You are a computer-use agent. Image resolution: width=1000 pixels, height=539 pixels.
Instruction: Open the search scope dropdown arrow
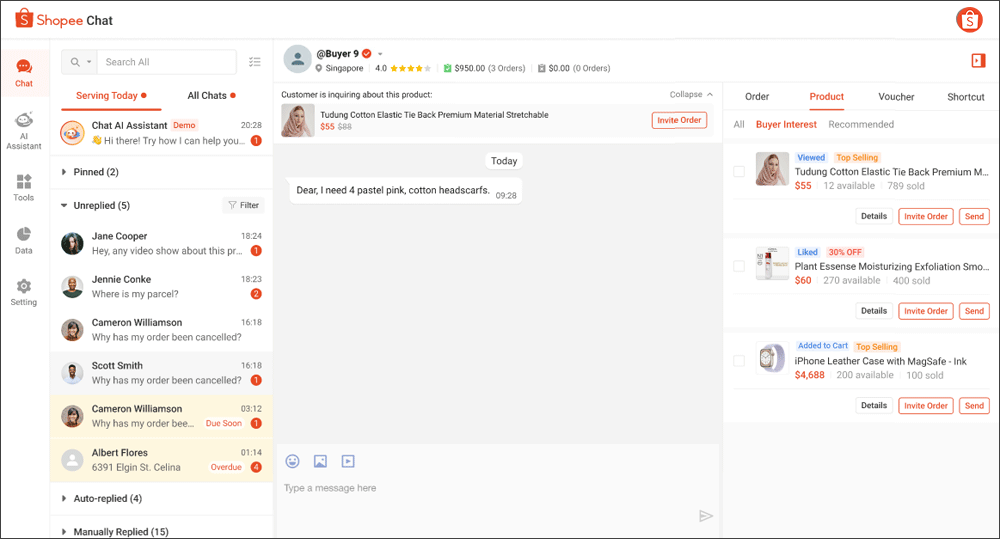click(x=89, y=62)
